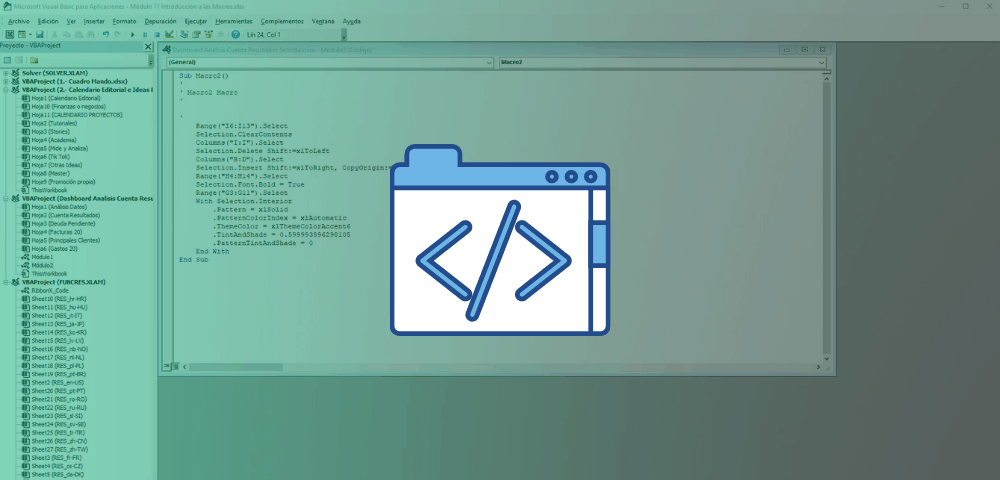The image size is (1000, 480).
Task: Click the blue help question mark icon
Action: click(x=235, y=34)
